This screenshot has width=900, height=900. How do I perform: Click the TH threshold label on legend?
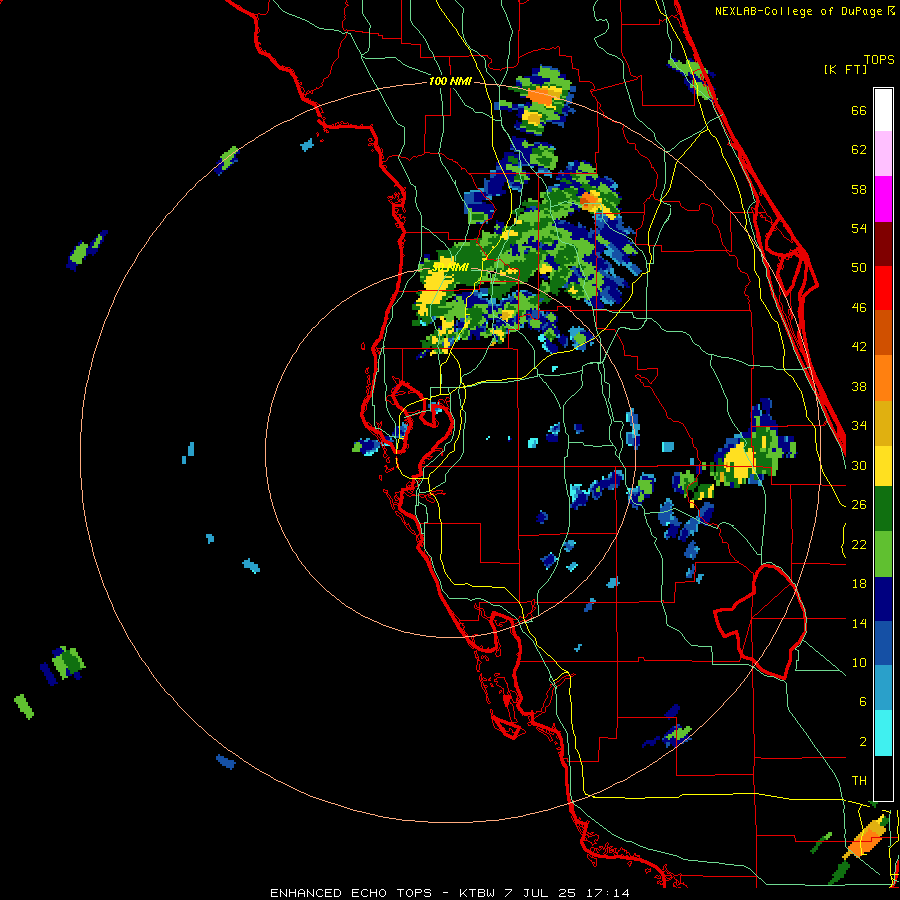tap(859, 781)
